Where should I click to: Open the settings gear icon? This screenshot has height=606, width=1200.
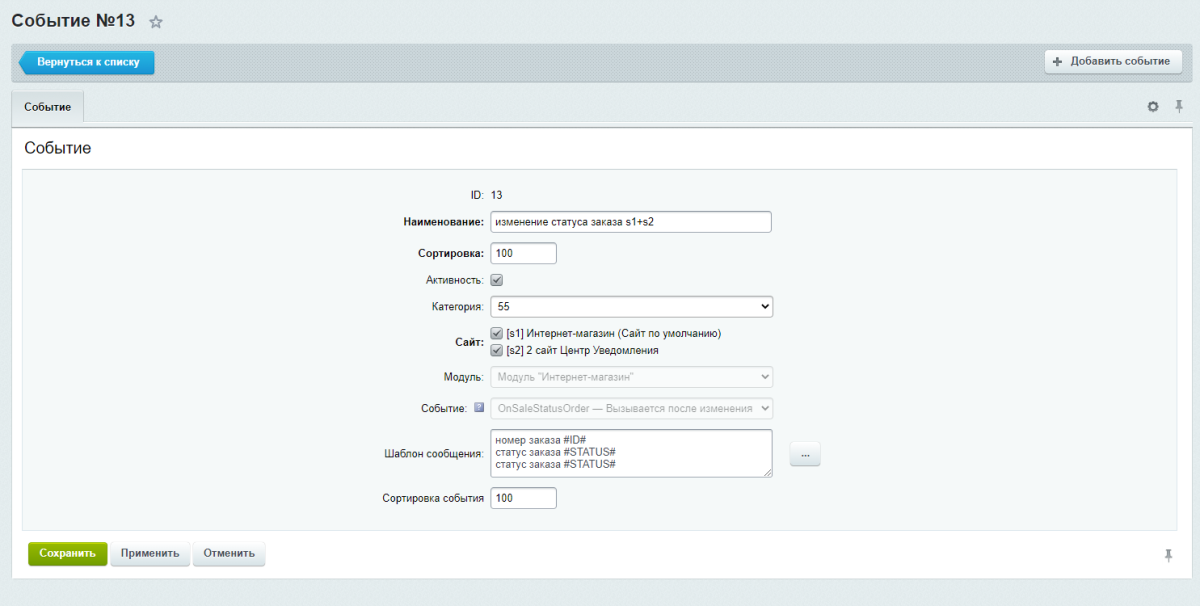[x=1152, y=106]
